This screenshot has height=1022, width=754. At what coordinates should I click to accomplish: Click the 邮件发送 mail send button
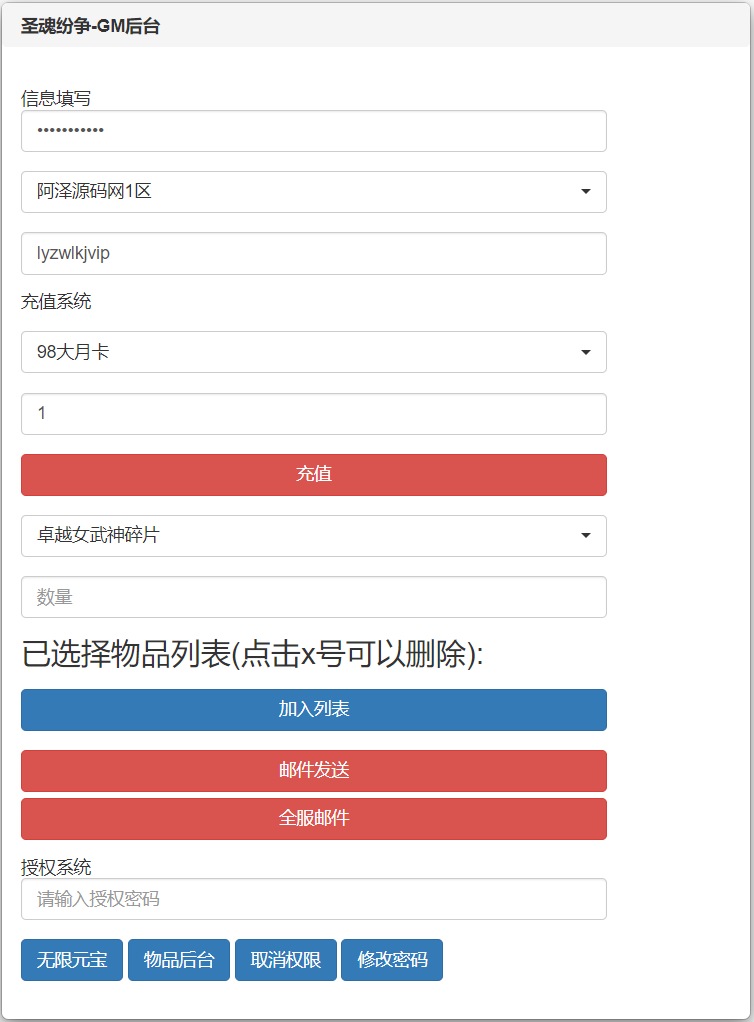(313, 771)
